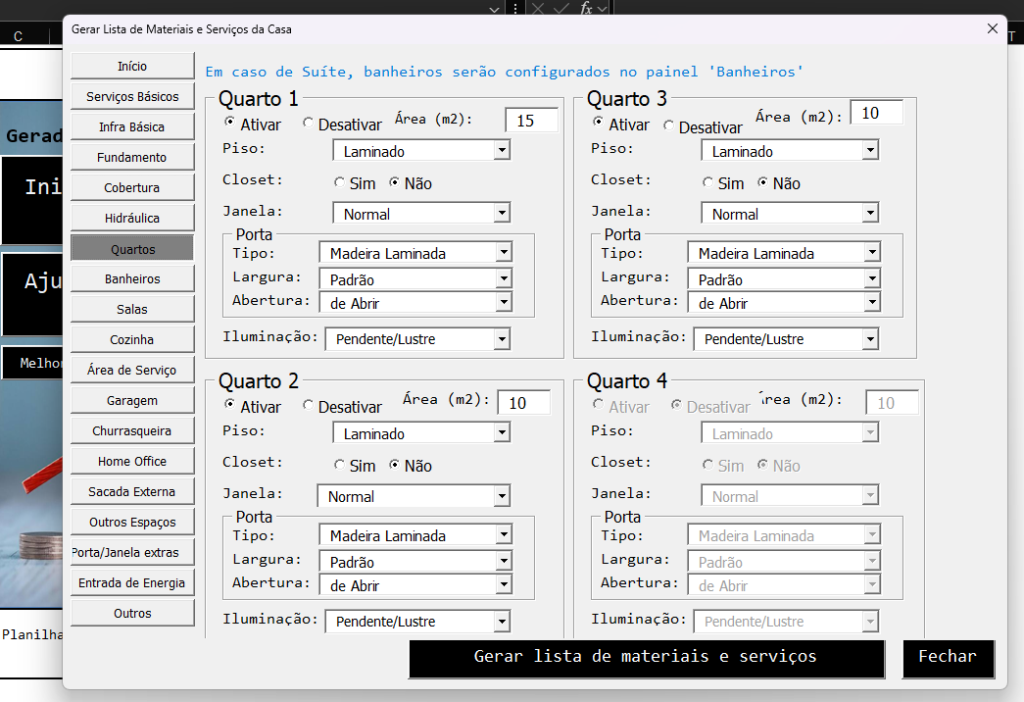
Task: Click Gerar lista de materiais e serviços
Action: coord(647,658)
